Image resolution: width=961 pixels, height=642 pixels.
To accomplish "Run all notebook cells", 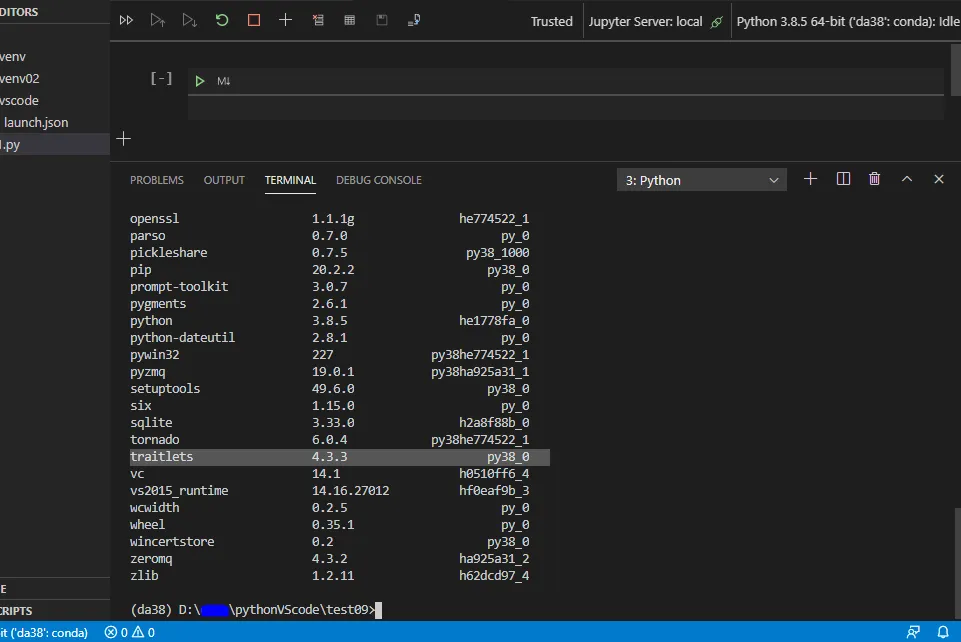I will 126,20.
